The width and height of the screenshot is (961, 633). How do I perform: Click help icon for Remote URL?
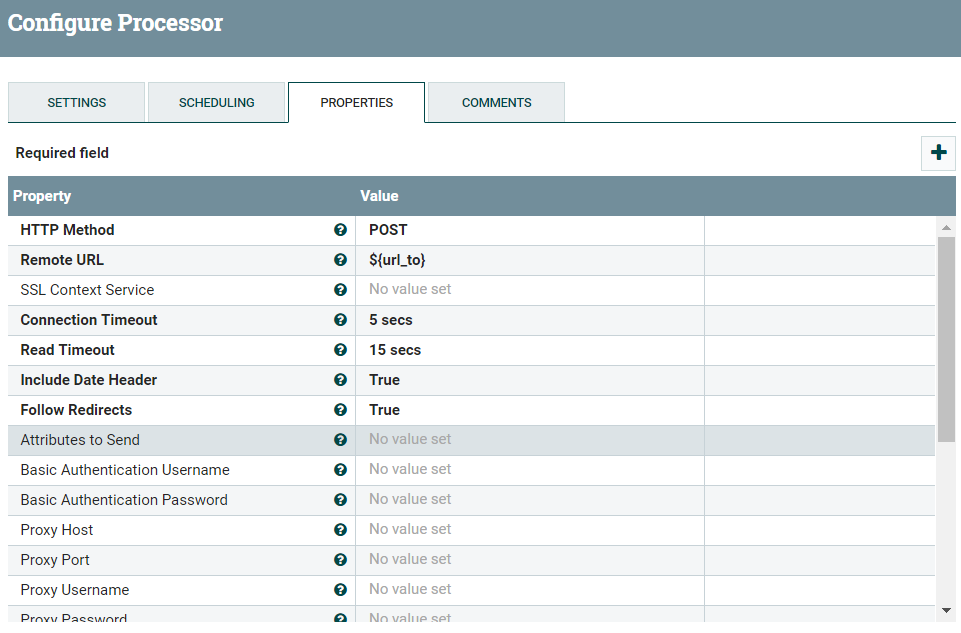click(x=340, y=260)
